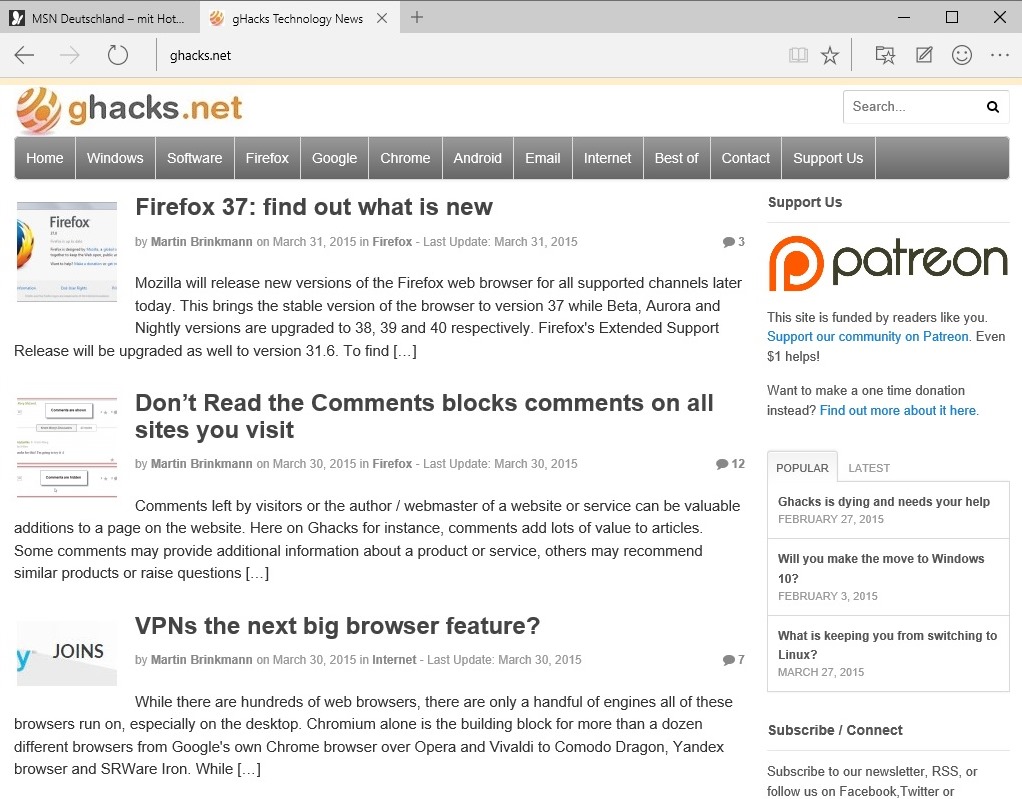Switch to the MSN Deutschland tab
This screenshot has height=799, width=1022.
(x=99, y=18)
